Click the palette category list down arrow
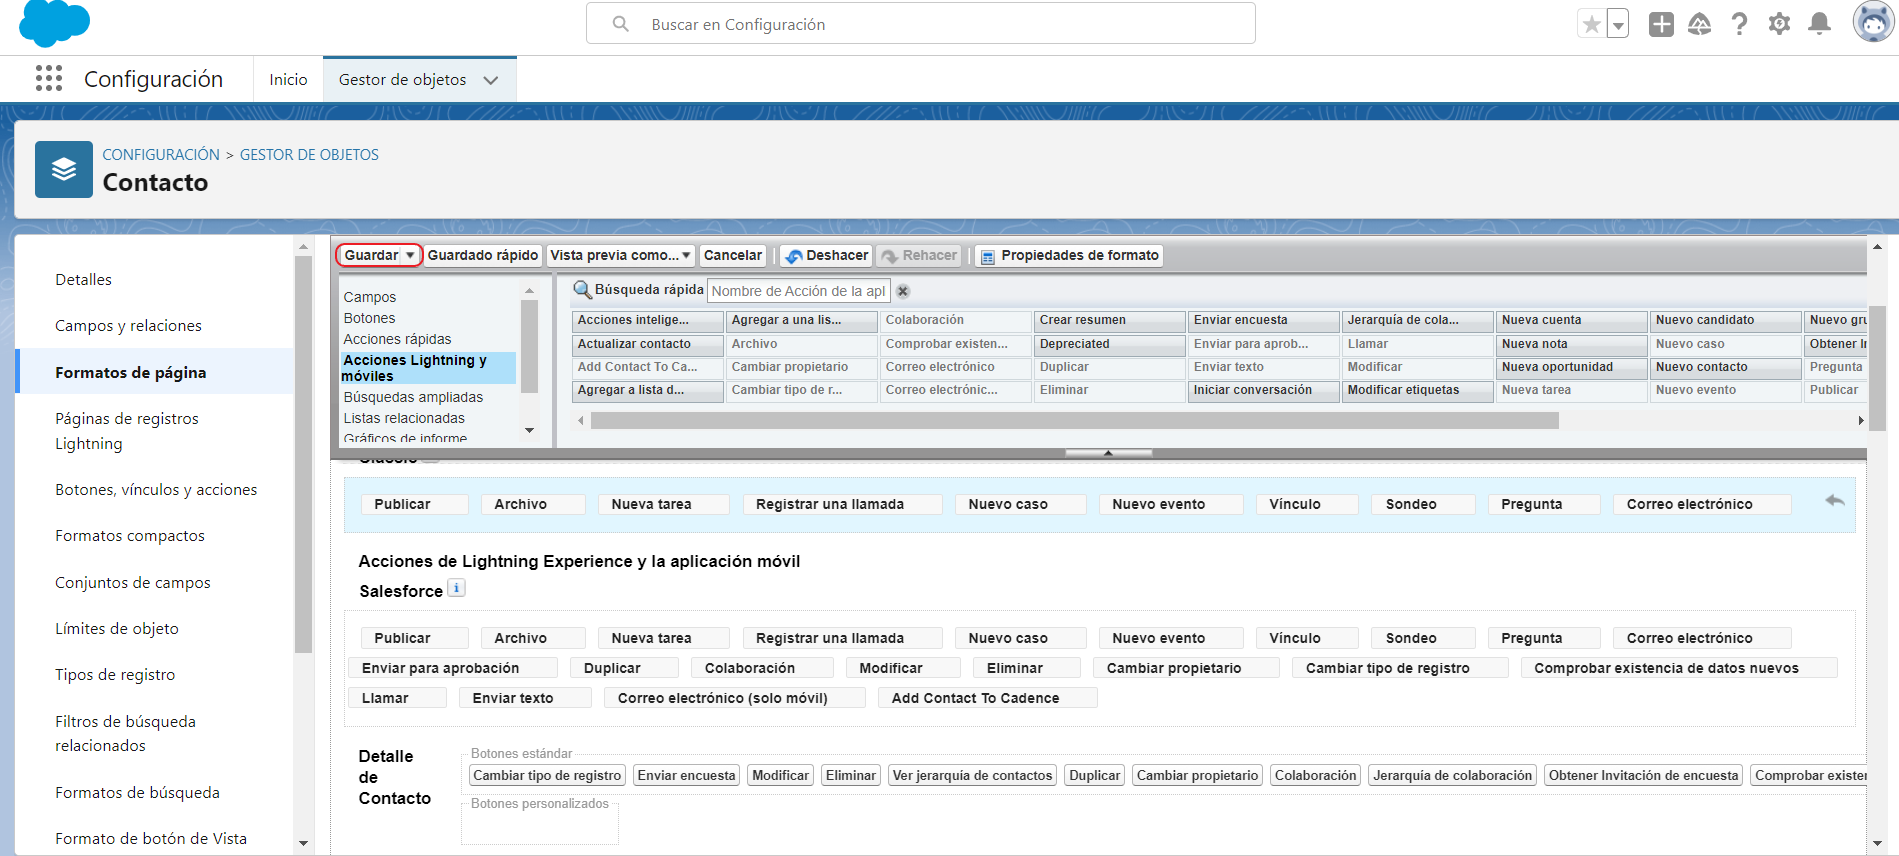1899x856 pixels. pos(529,431)
